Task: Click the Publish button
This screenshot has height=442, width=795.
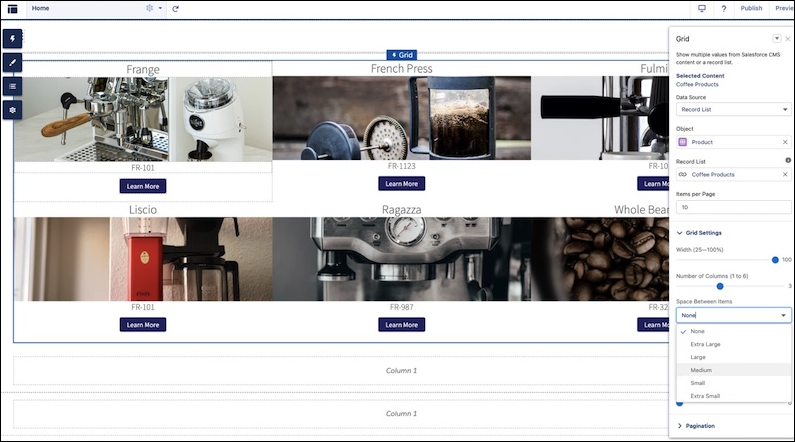Action: (751, 8)
